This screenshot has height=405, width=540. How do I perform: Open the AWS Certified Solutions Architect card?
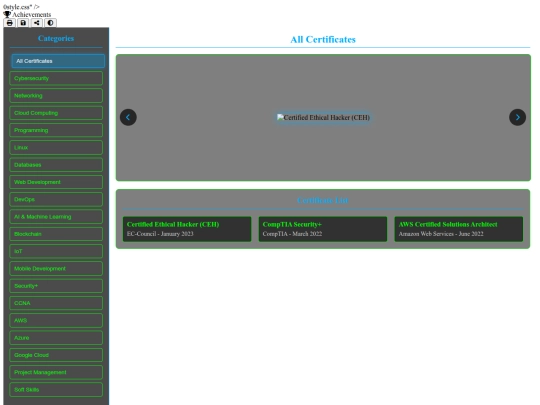(x=459, y=229)
